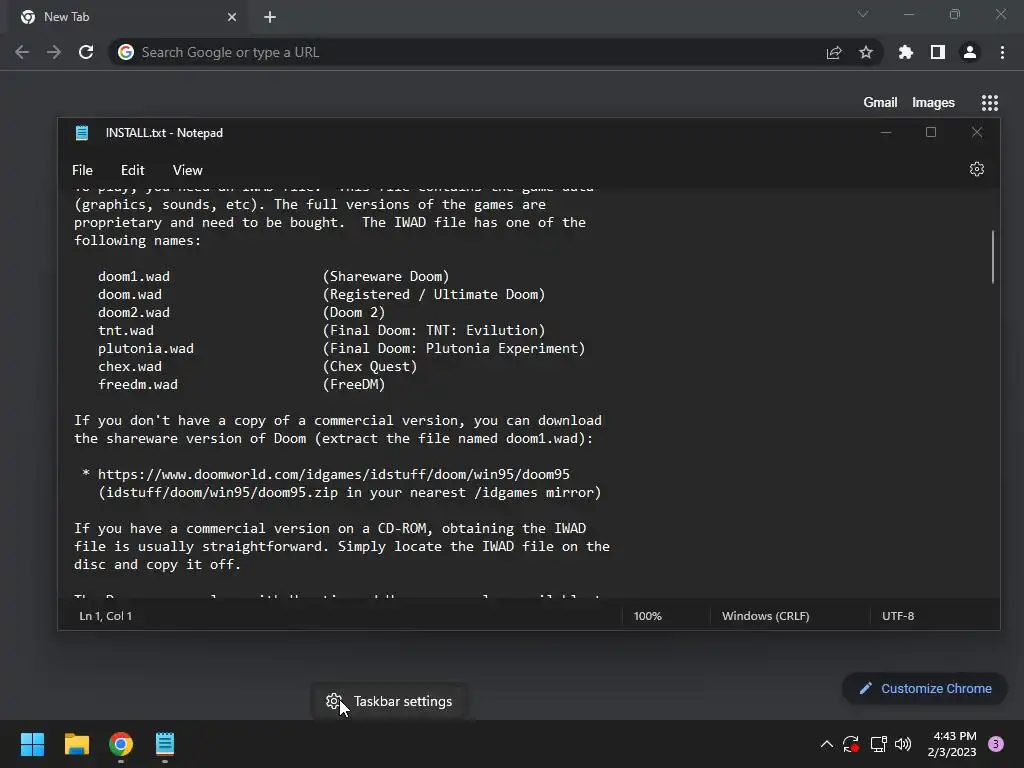
Task: Open Chrome extensions puzzle icon
Action: tap(906, 52)
